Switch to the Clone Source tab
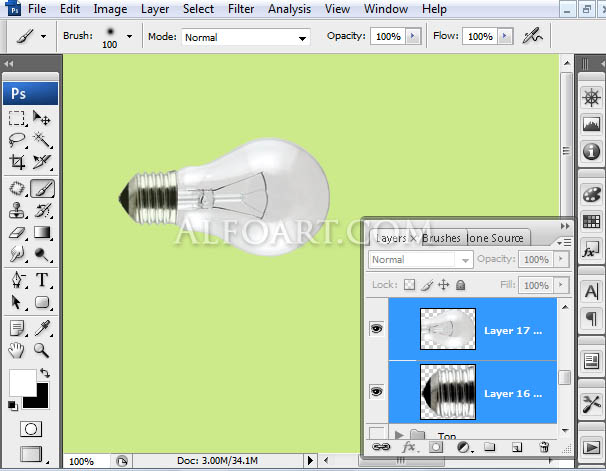 tap(495, 238)
